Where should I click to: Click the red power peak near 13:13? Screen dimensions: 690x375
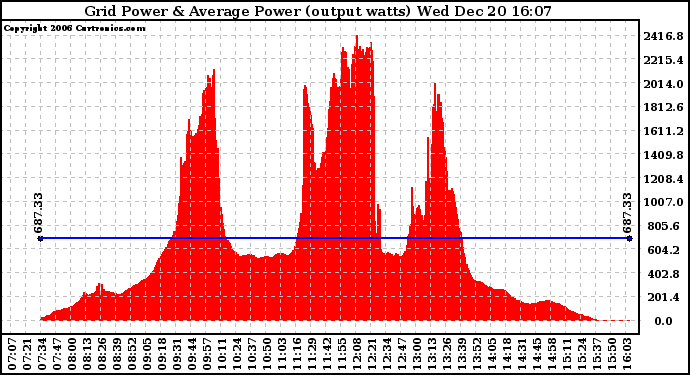435,85
